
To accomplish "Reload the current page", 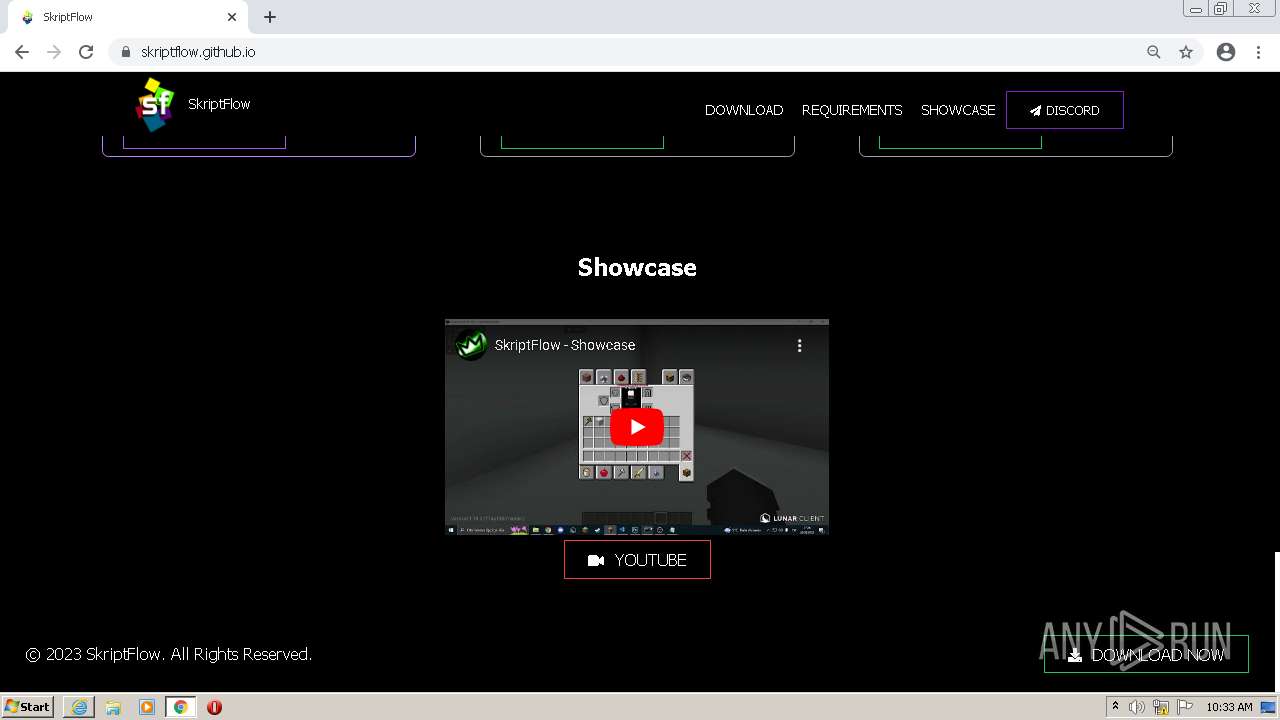I will tap(86, 52).
